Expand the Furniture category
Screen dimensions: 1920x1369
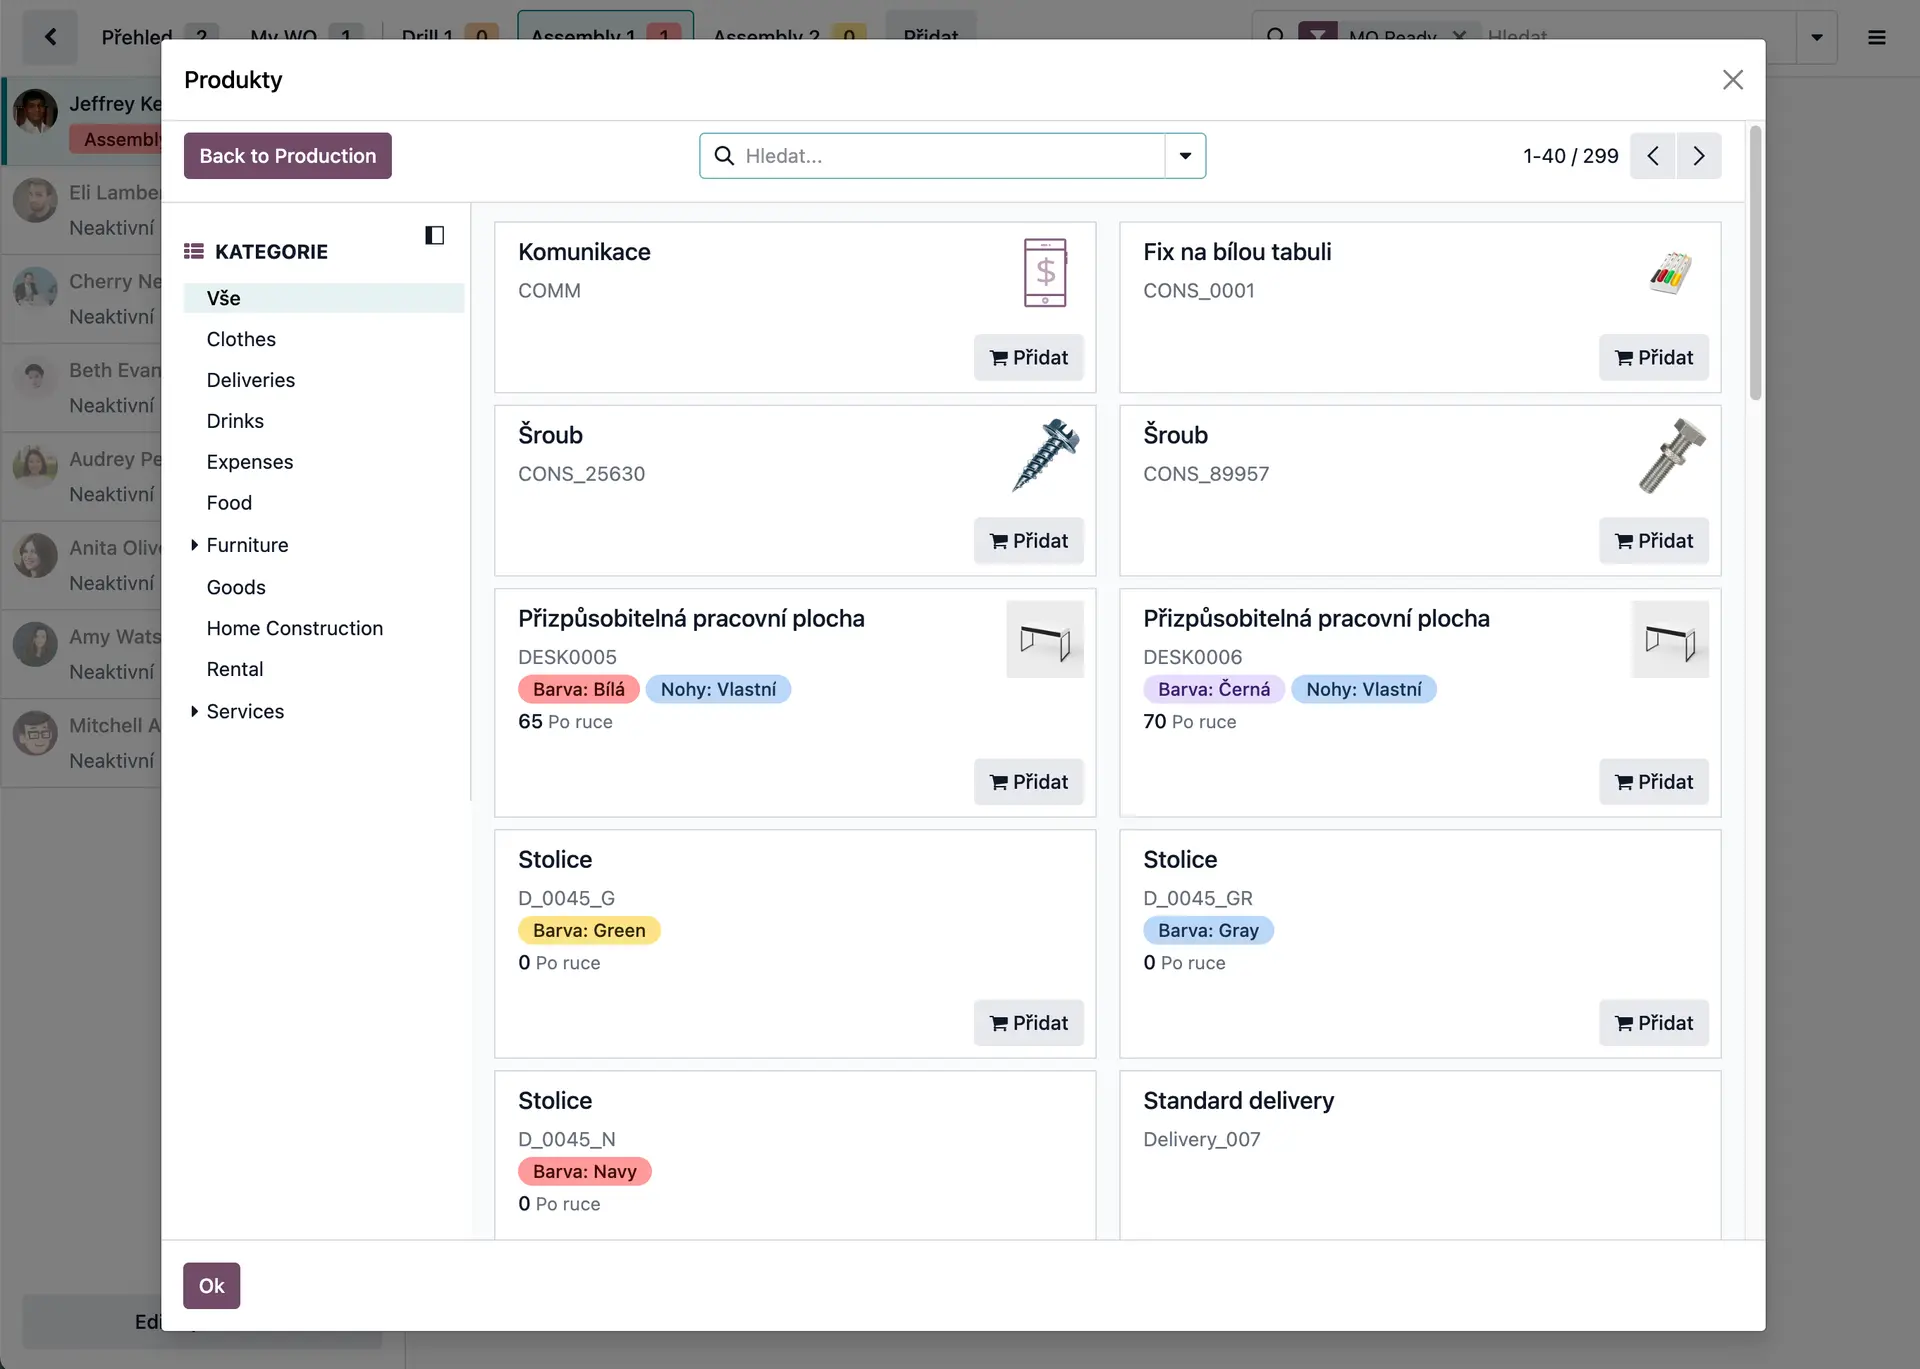[x=194, y=545]
